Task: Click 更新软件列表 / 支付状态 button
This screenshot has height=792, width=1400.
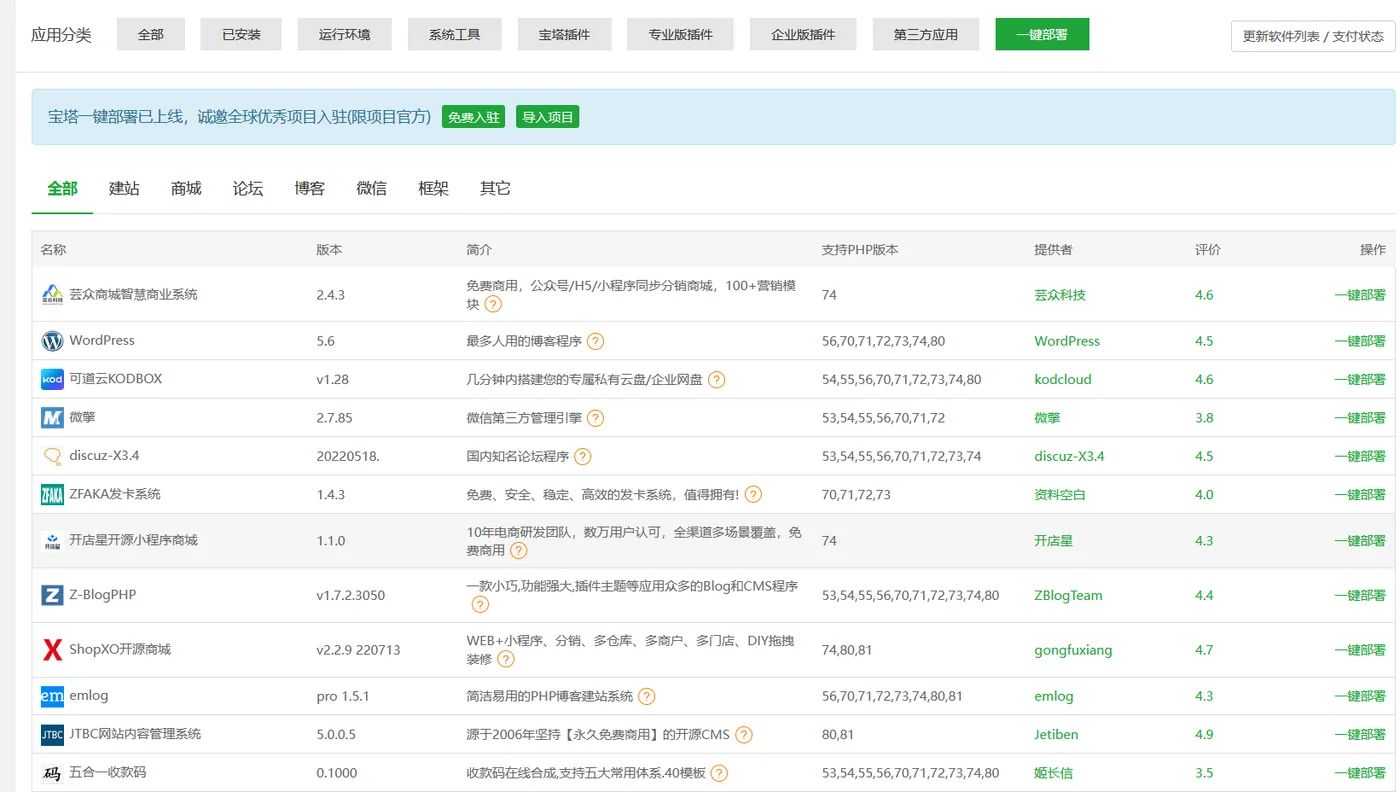Action: click(1313, 36)
